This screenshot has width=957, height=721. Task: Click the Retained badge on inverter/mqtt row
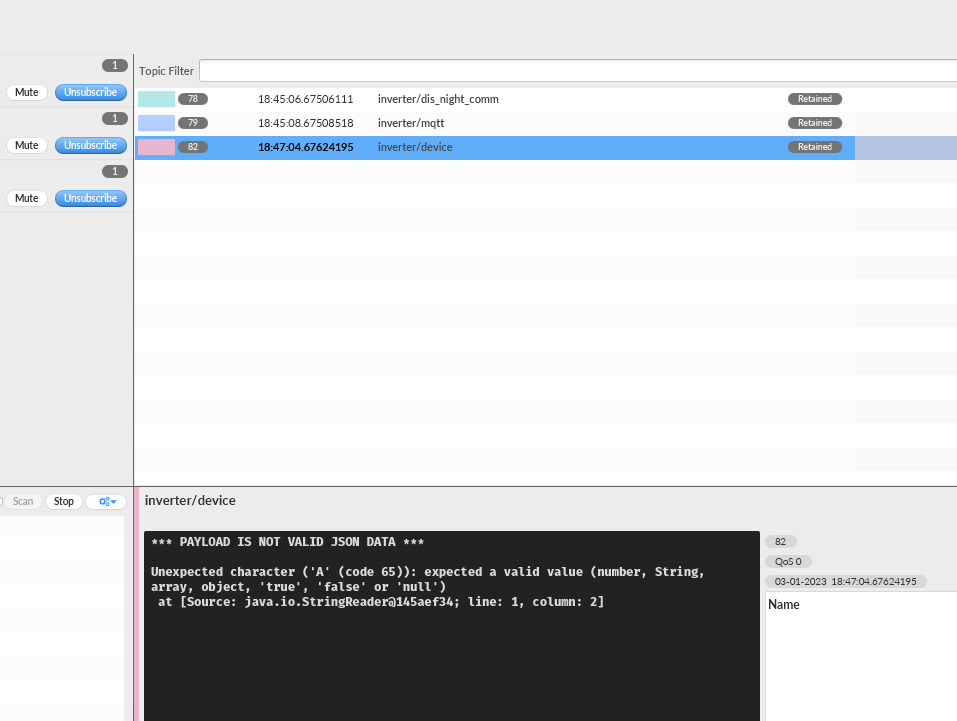[814, 122]
